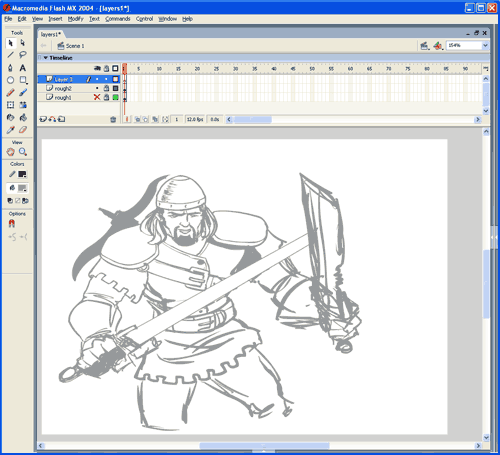
Task: Select the Free Transform tool
Action: click(11, 105)
